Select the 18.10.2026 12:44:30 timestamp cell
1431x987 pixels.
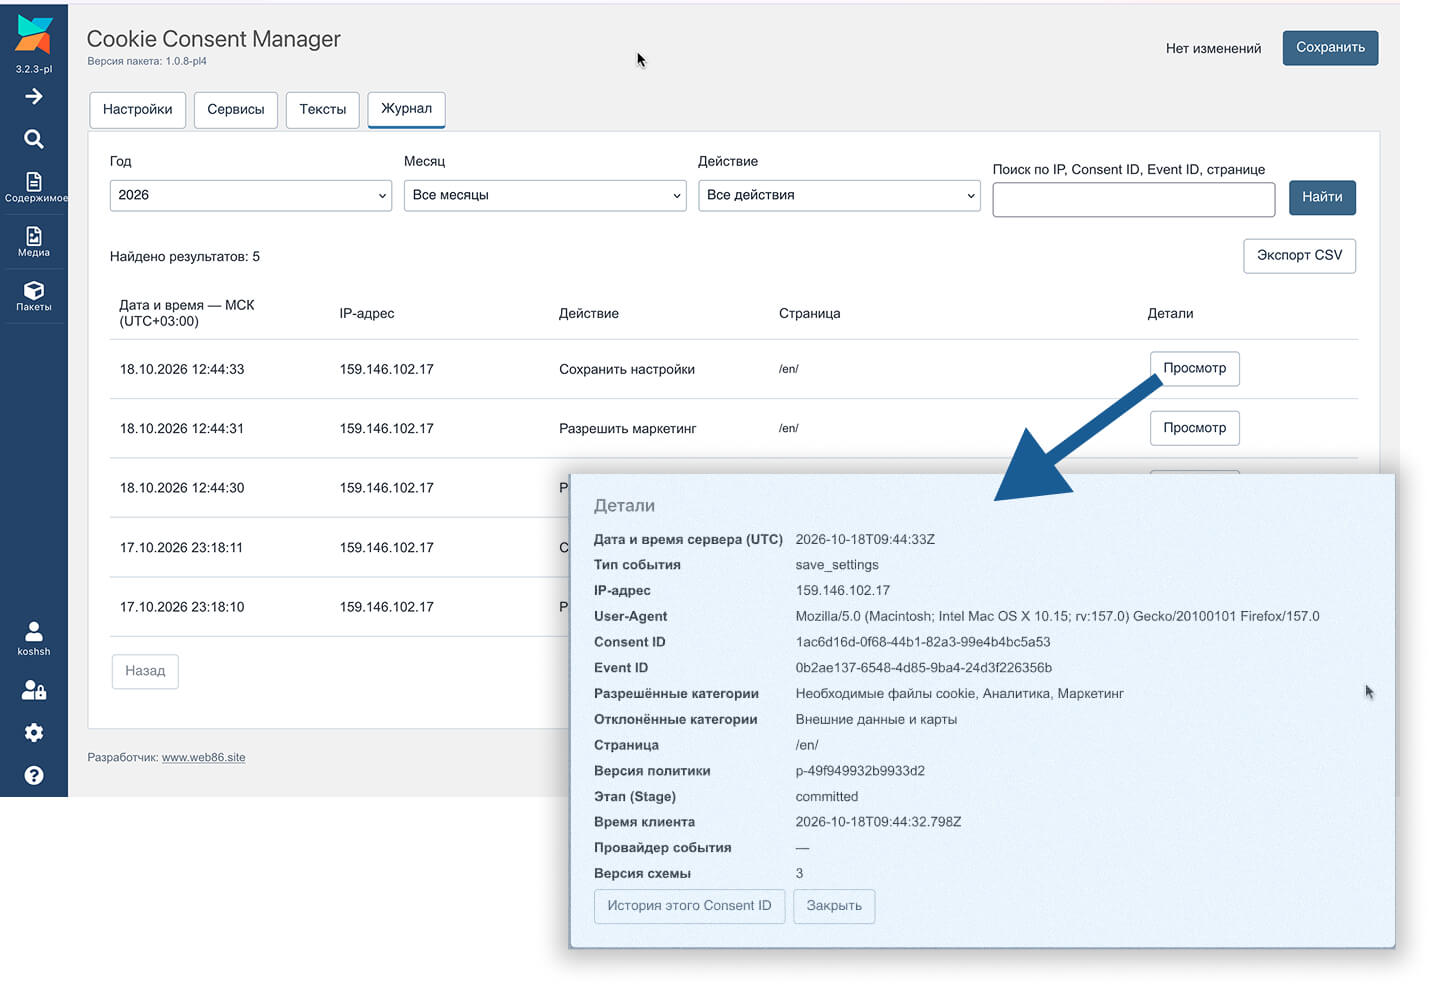click(x=182, y=488)
